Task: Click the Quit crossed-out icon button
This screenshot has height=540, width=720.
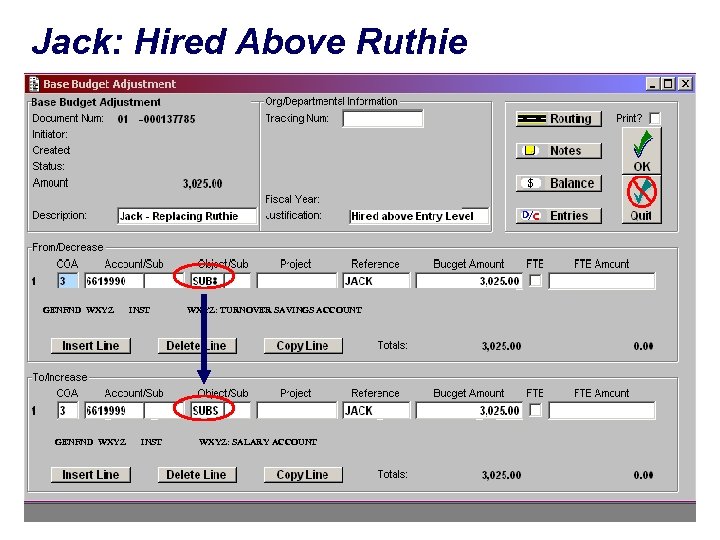Action: click(x=641, y=199)
